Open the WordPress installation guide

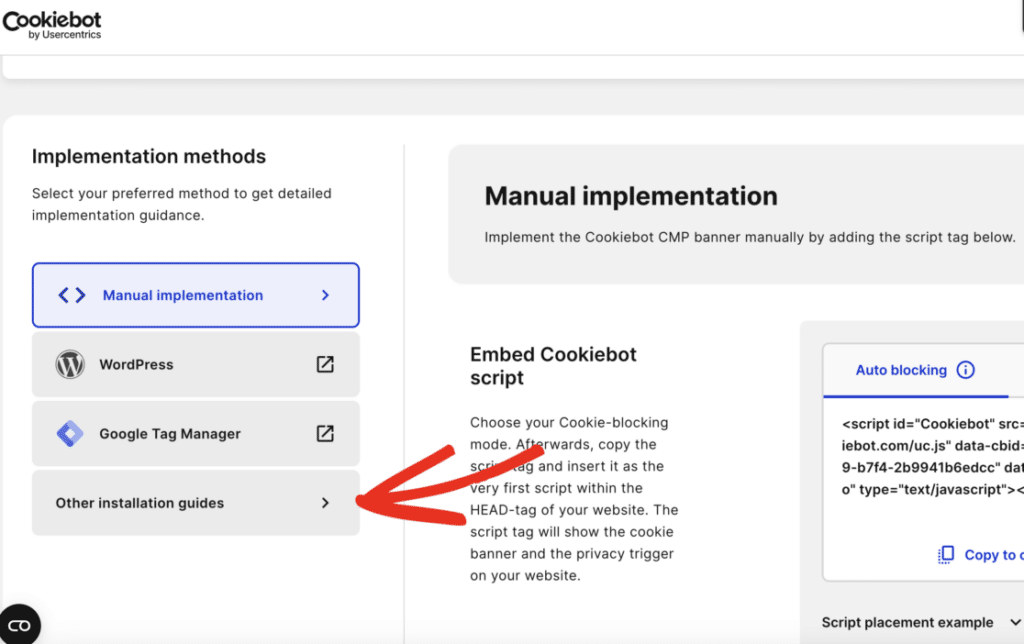(x=139, y=364)
